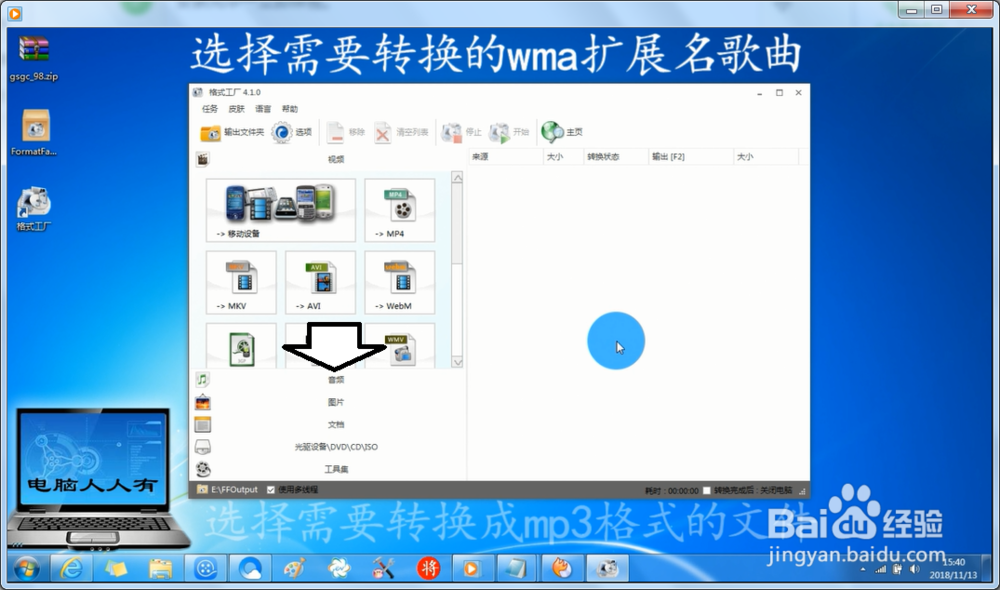
Task: Click the E:\FFOutput path text
Action: [234, 490]
